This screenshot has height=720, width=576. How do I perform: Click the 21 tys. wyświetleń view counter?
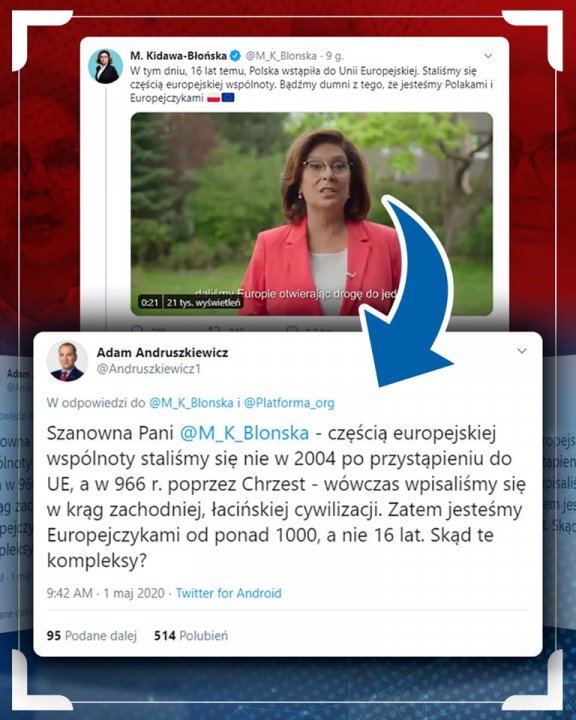(x=203, y=303)
